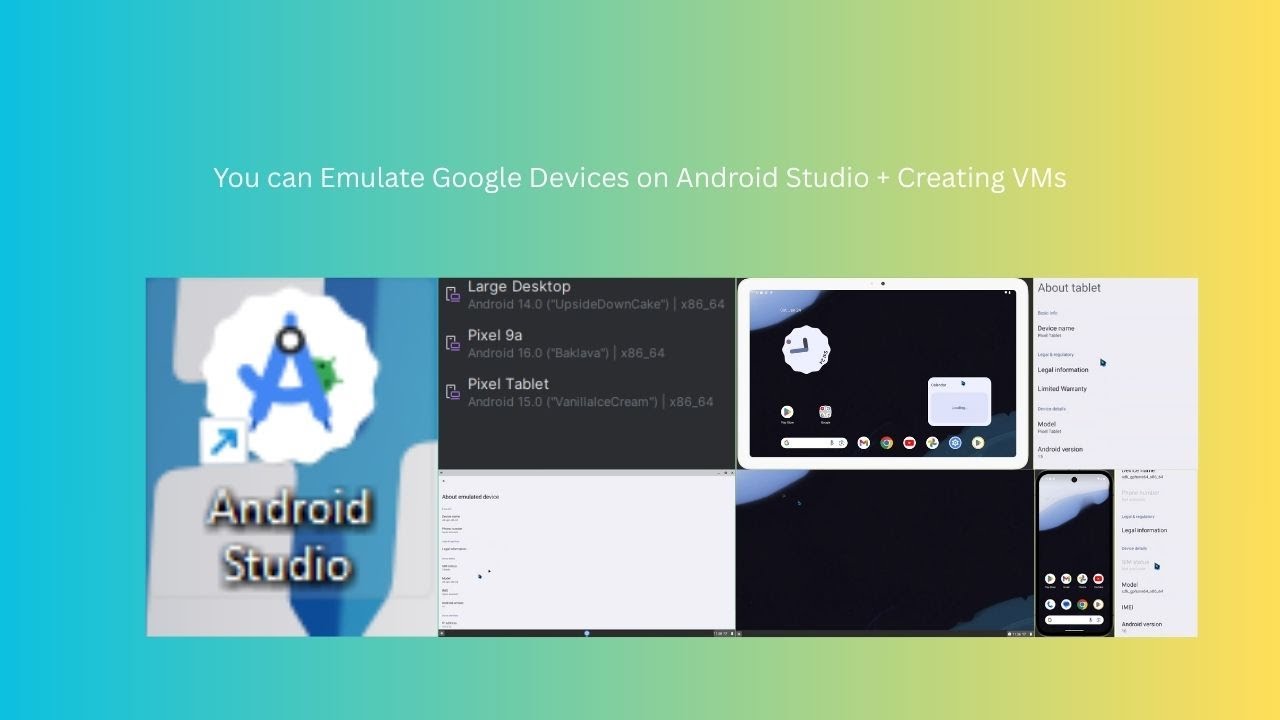Tap the microphone in tablet search bar

pos(832,443)
